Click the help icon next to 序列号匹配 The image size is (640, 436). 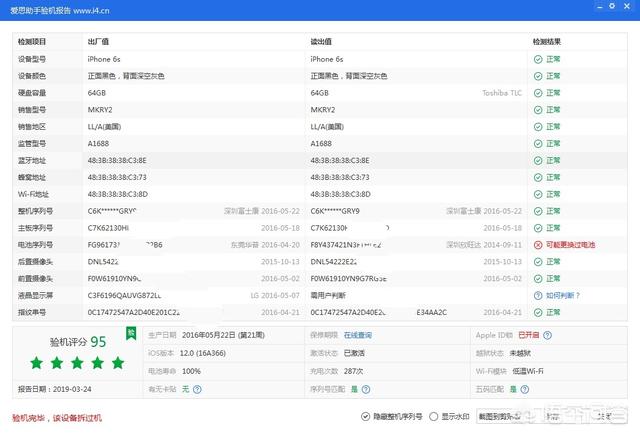pyautogui.click(x=366, y=389)
